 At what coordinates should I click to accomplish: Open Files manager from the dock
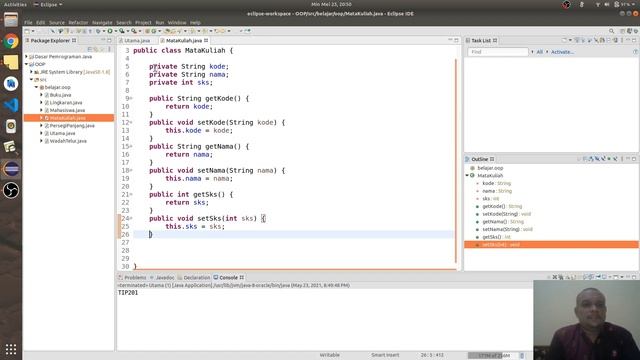(x=11, y=20)
